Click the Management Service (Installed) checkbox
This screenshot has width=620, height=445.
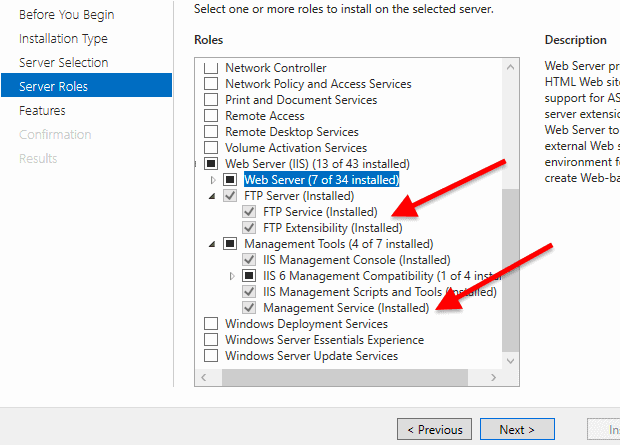click(249, 308)
